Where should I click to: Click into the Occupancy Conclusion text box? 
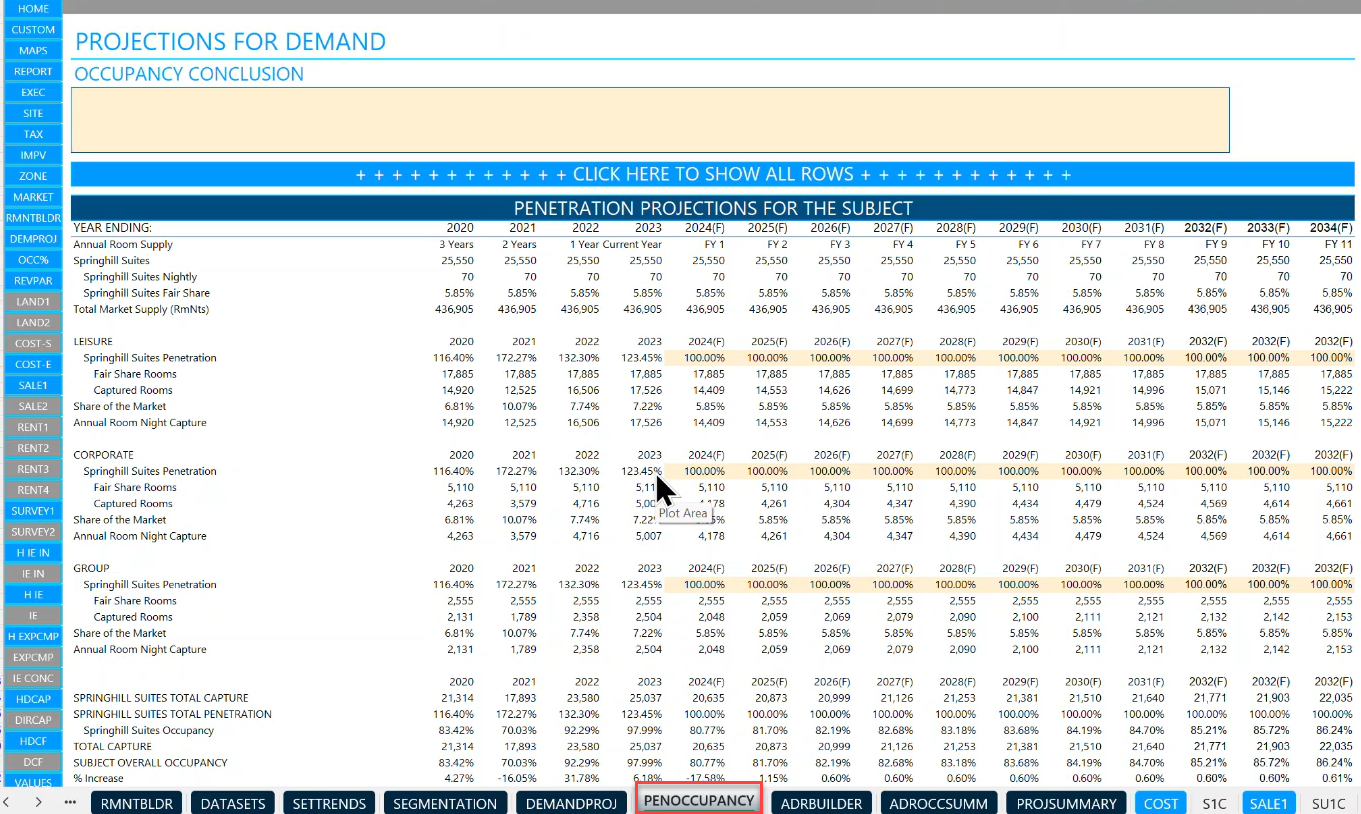[x=650, y=120]
